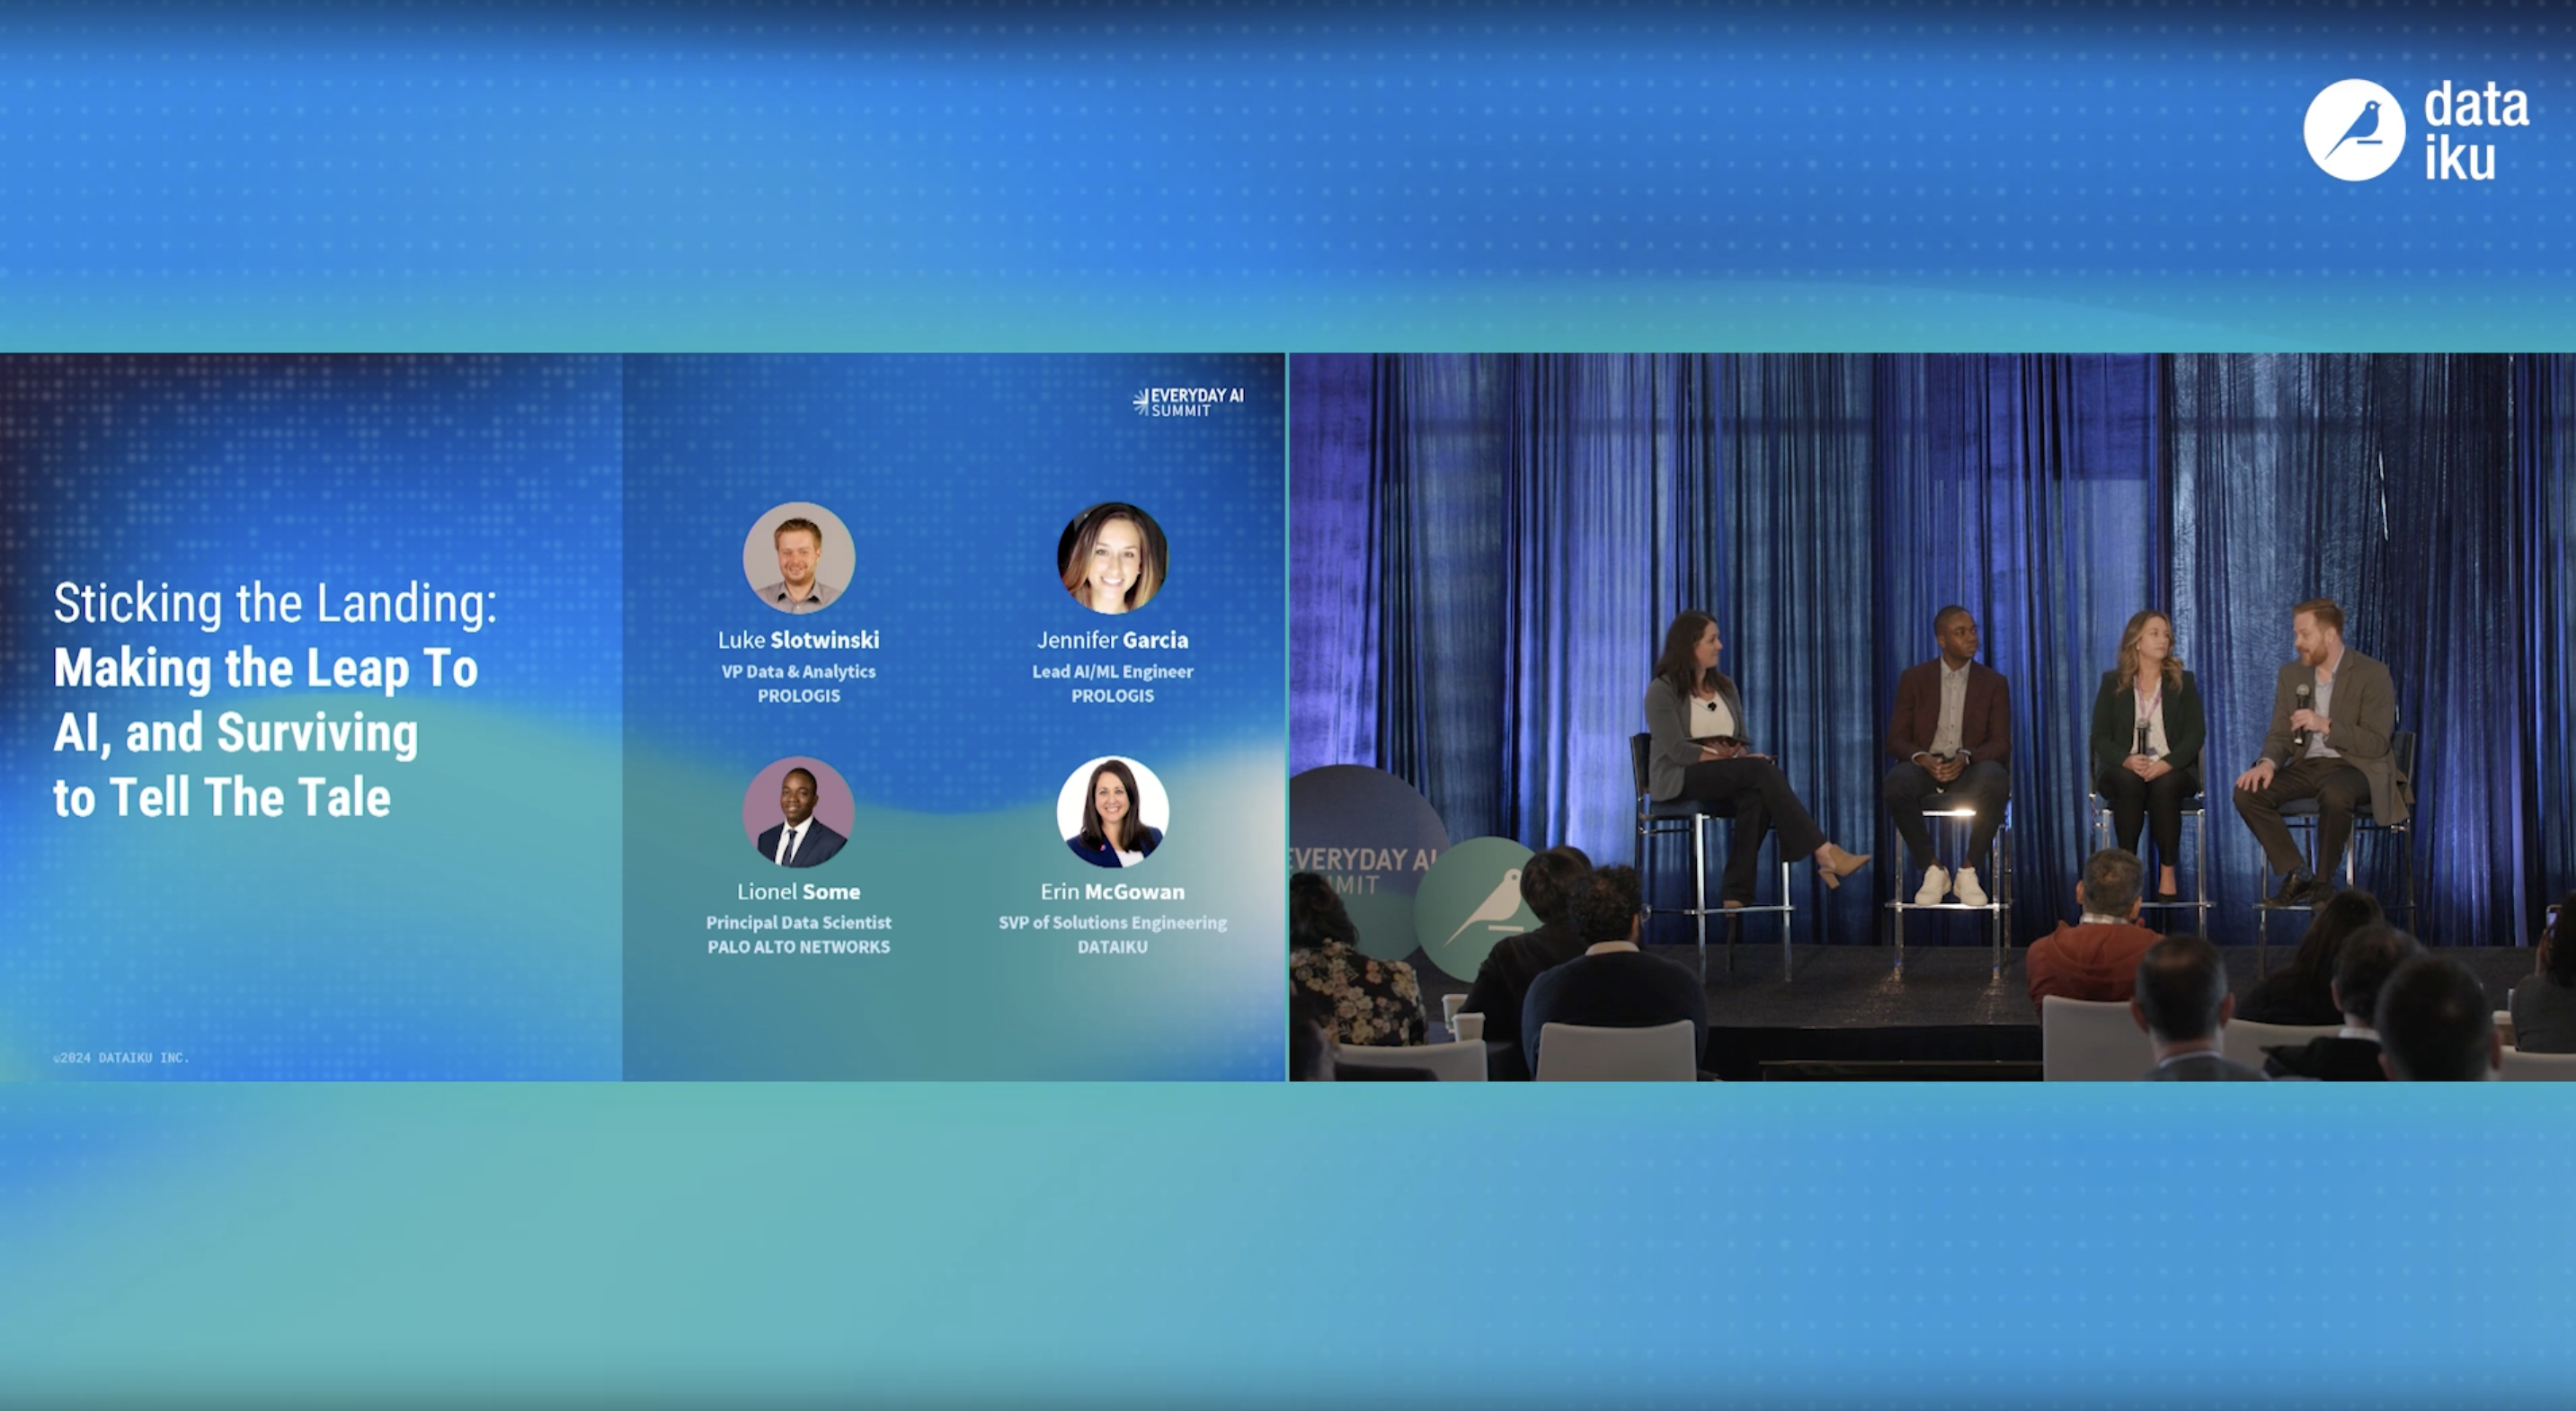Click 'VP Data & Analytics' title text
Image resolution: width=2576 pixels, height=1411 pixels.
798,672
